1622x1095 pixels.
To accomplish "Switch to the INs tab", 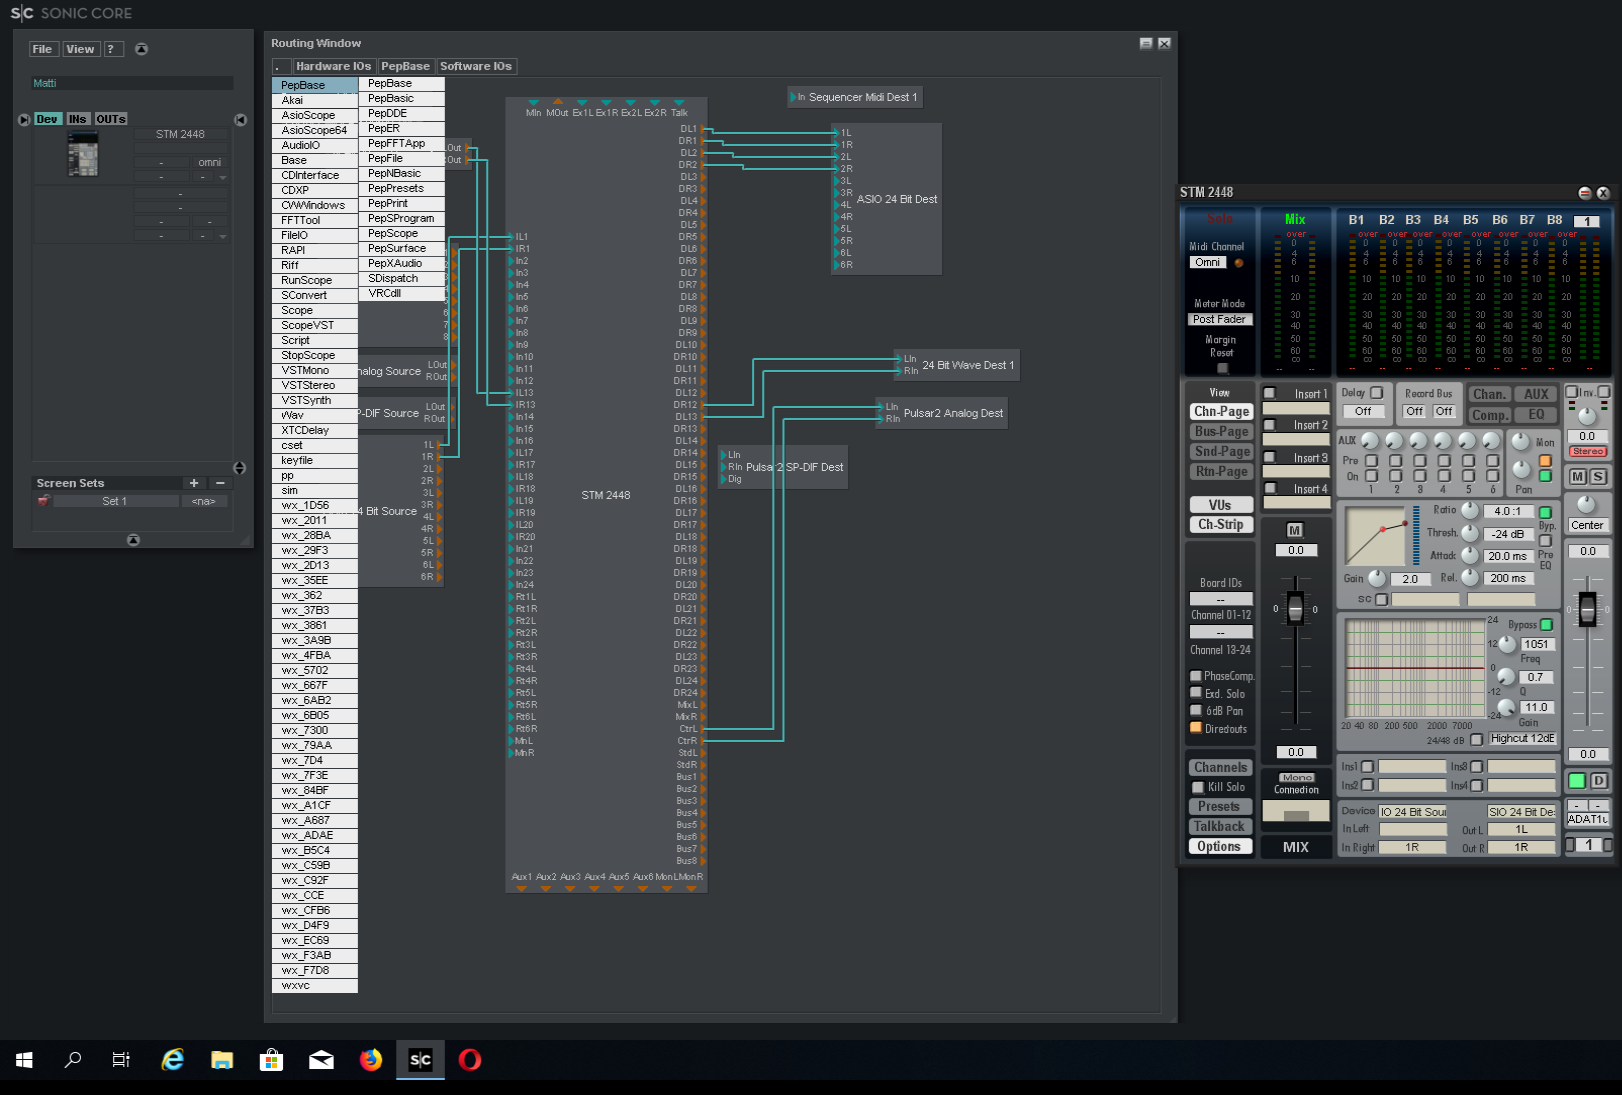I will 78,119.
